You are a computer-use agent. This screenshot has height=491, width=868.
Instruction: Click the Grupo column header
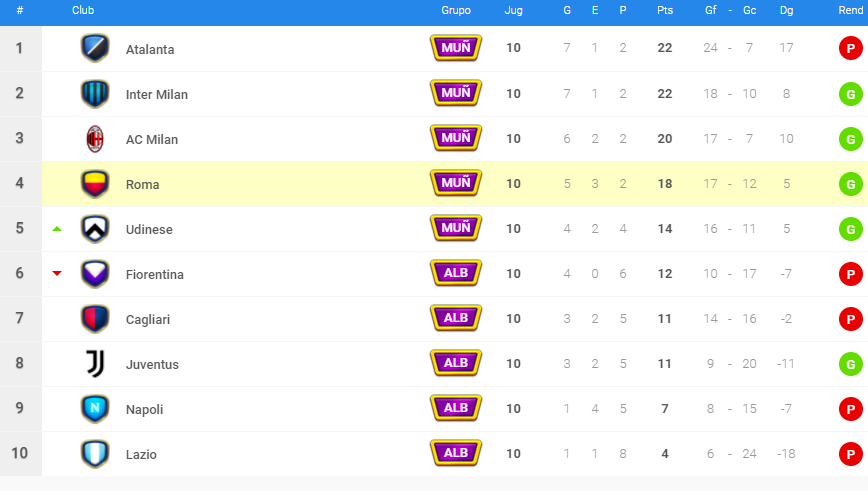[456, 10]
